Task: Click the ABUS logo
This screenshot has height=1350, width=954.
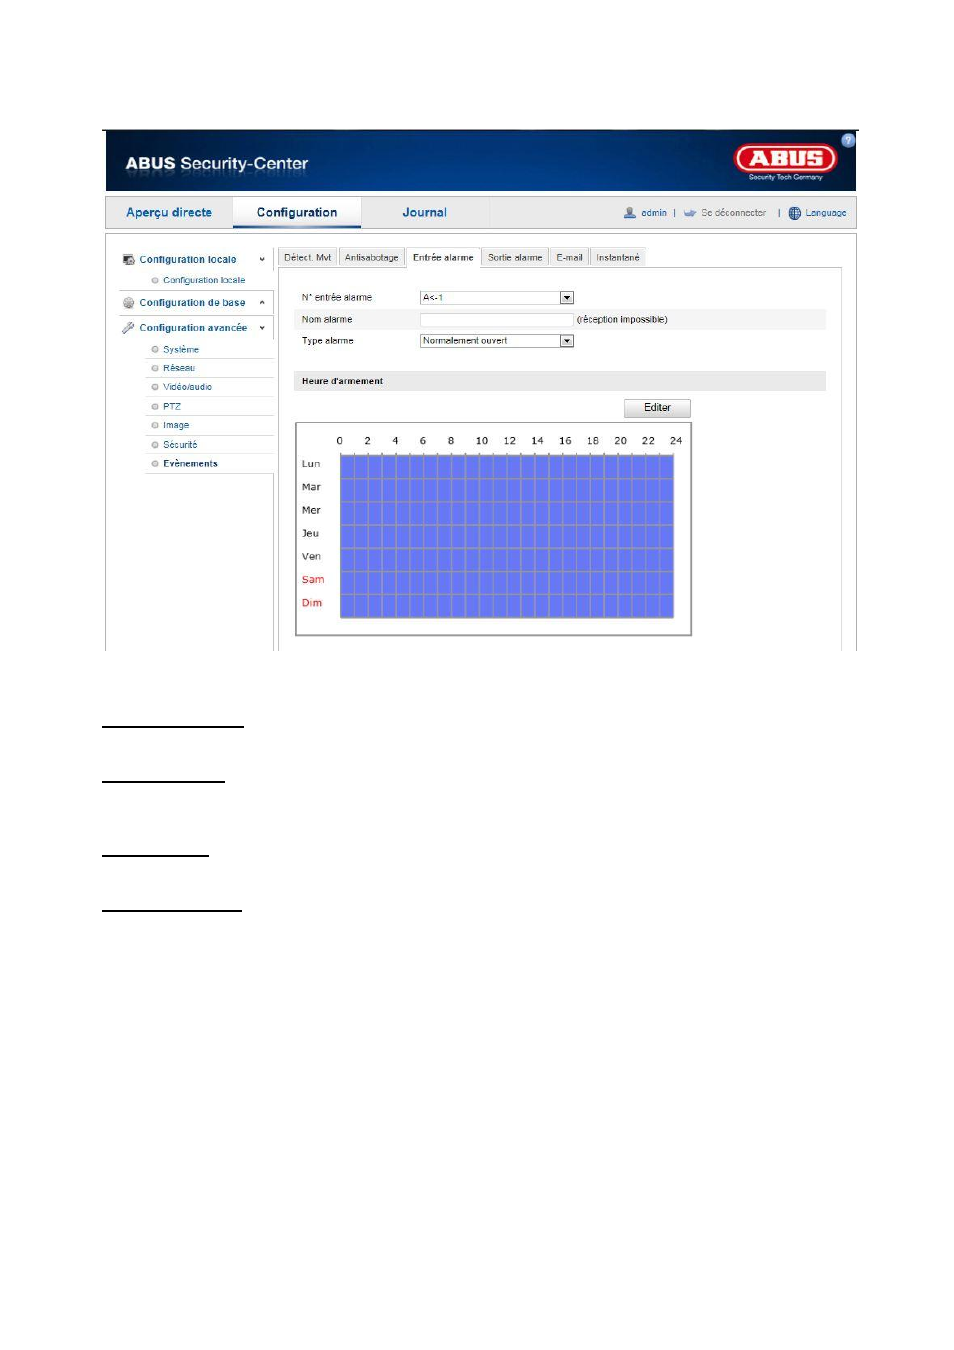Action: 786,159
